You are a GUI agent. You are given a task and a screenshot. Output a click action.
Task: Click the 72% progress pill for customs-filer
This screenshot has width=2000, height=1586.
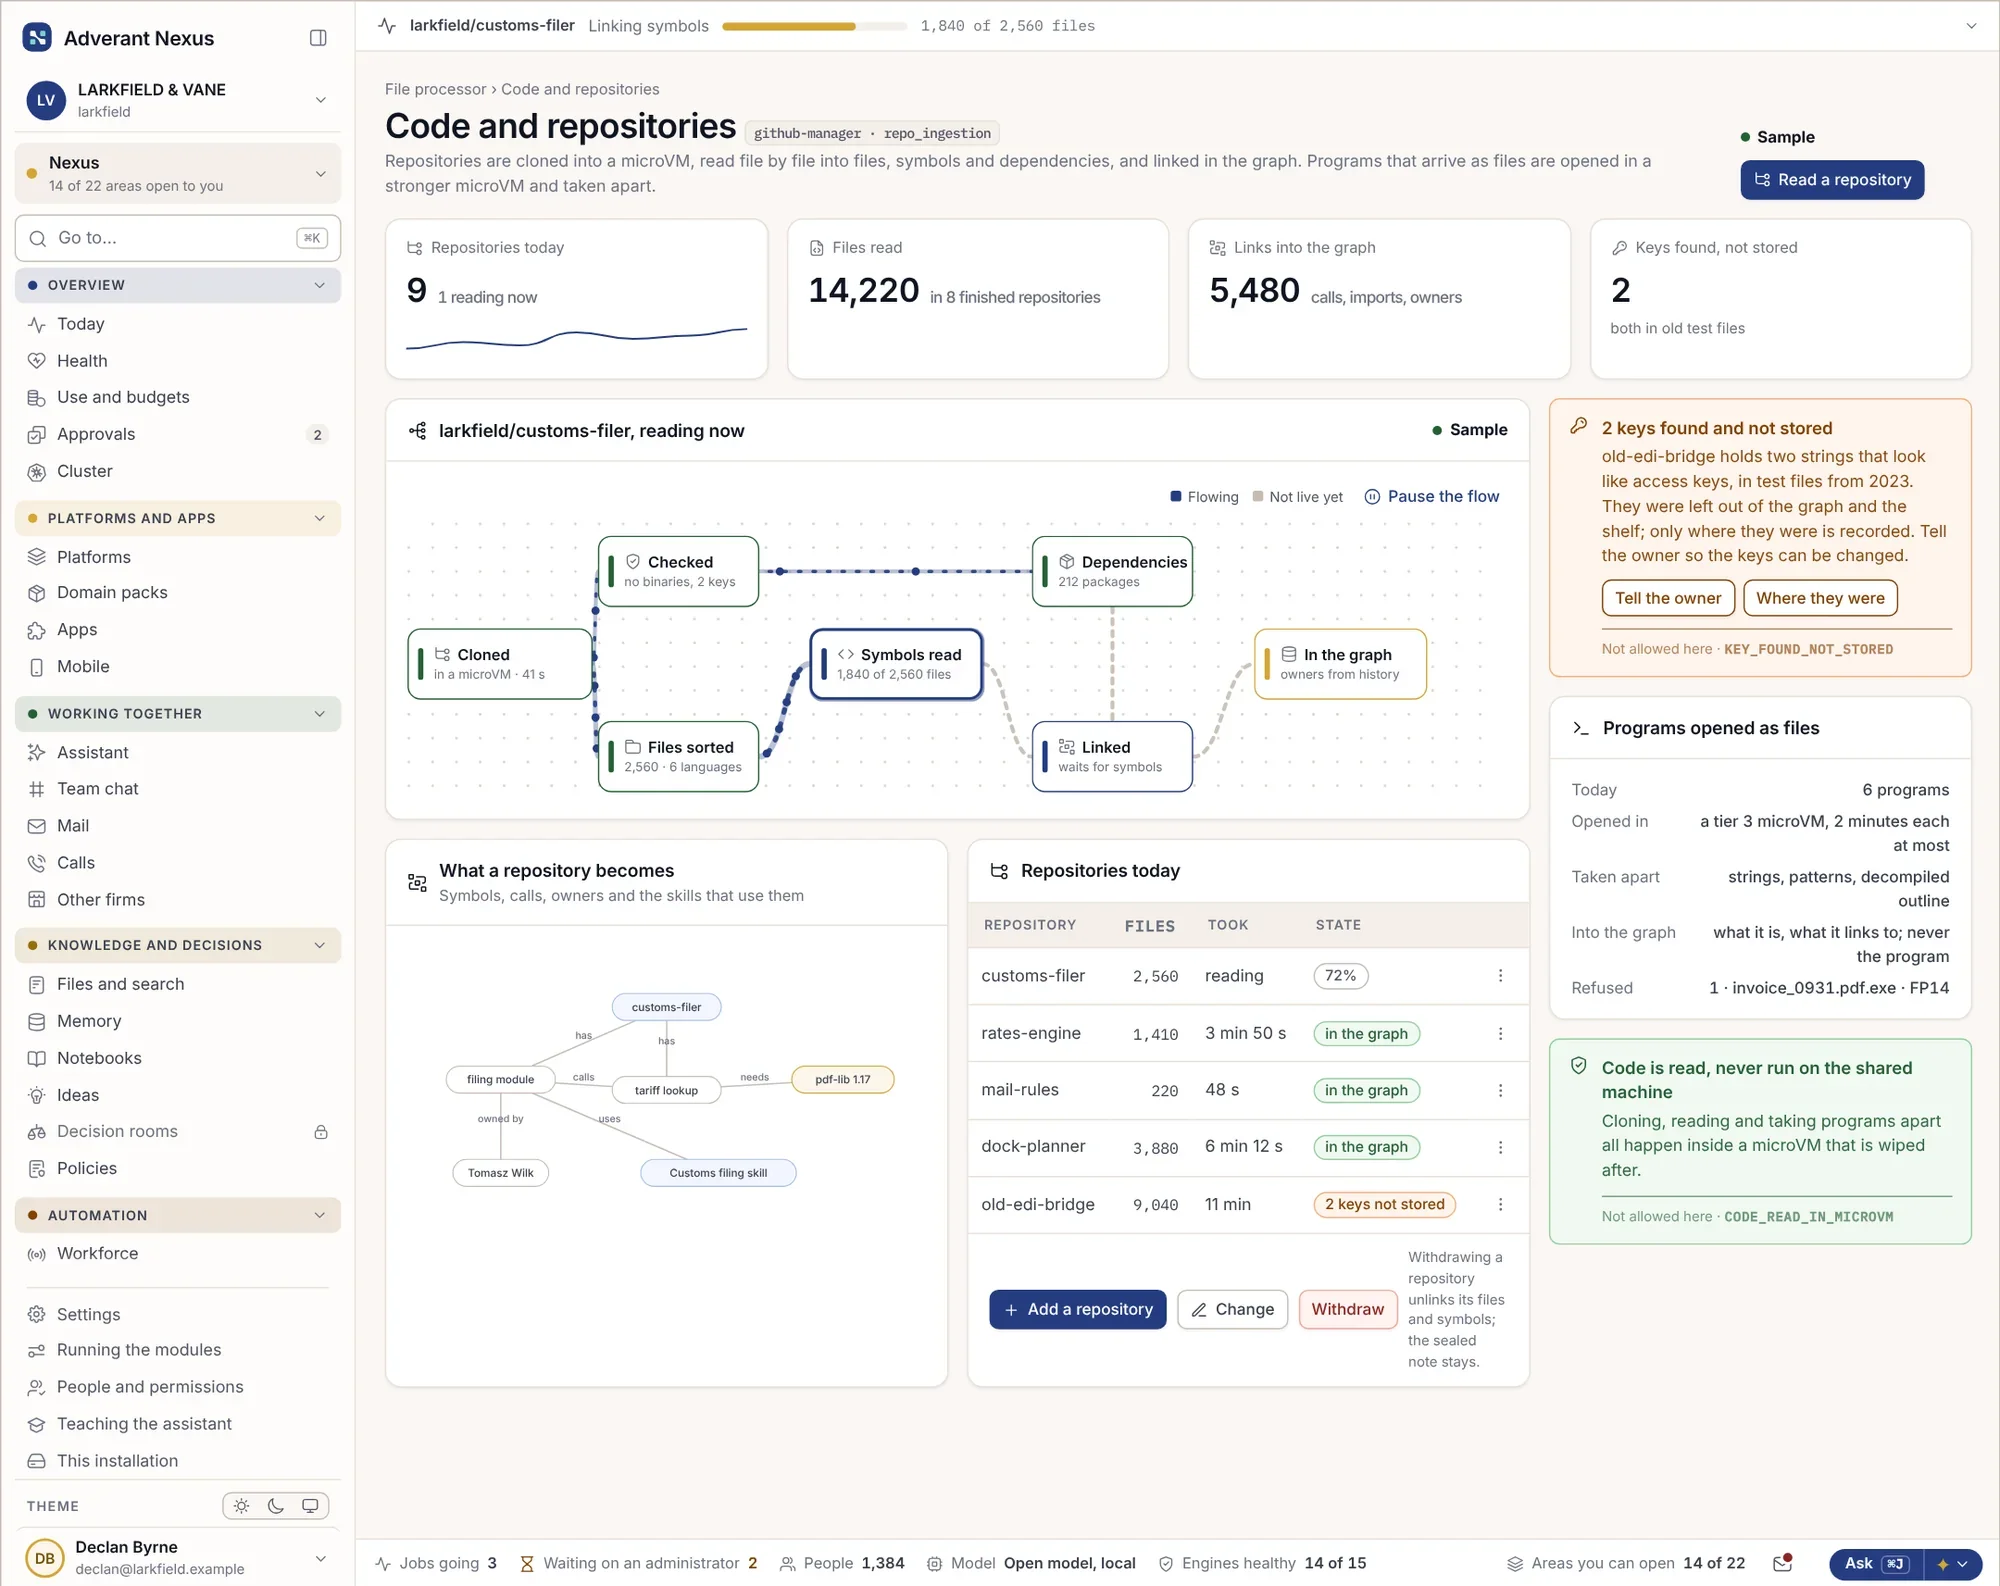[1340, 976]
